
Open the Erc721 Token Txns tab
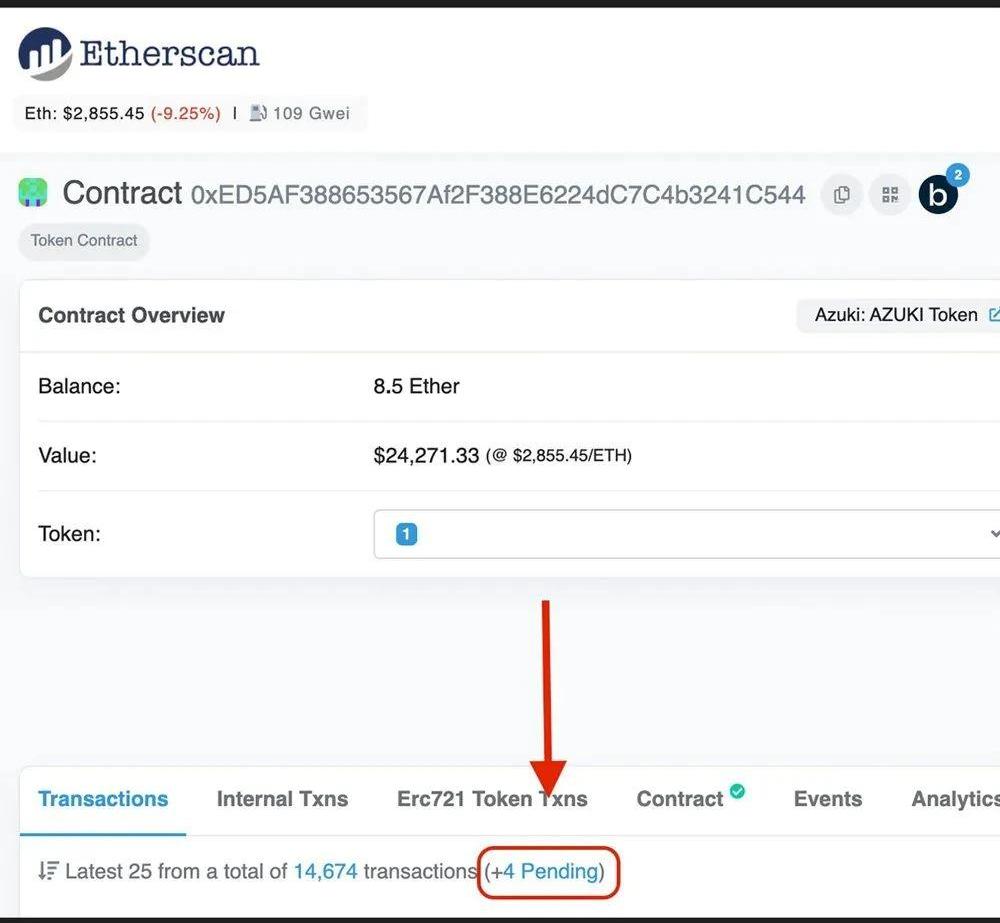[492, 799]
